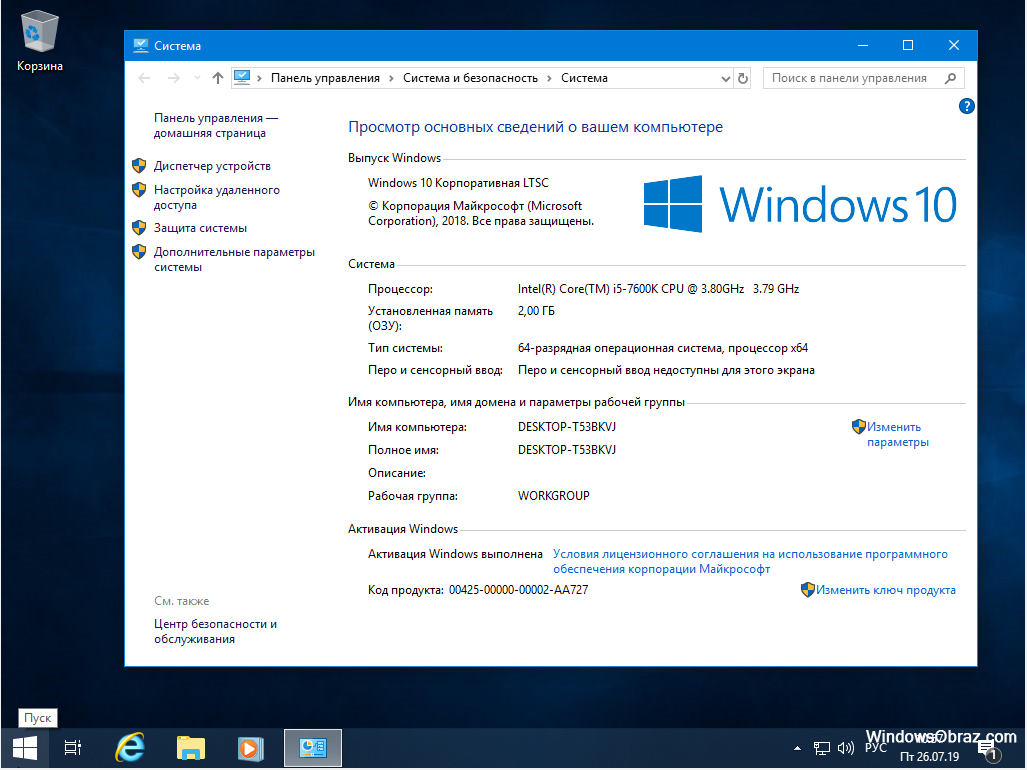Screen dimensions: 1027x770
Task: Click shield icon next to Диспетчер устройств
Action: coord(139,166)
